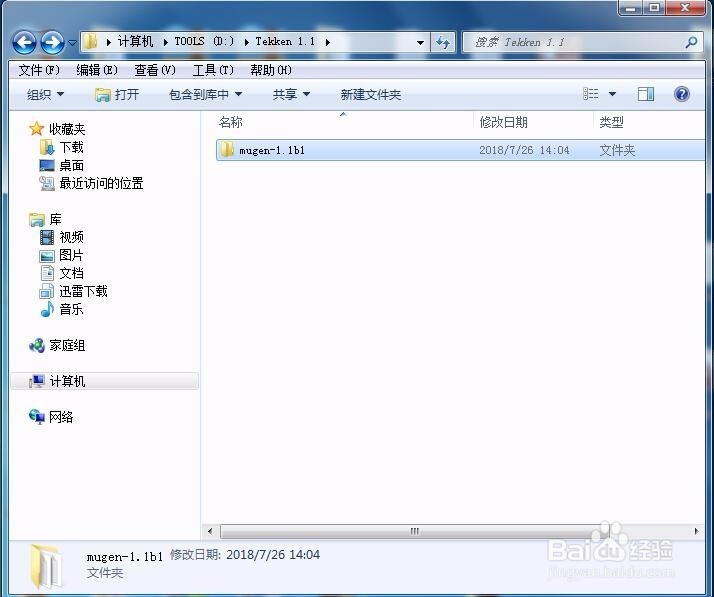Open the 工具(T) menu
The height and width of the screenshot is (597, 714).
click(x=213, y=70)
